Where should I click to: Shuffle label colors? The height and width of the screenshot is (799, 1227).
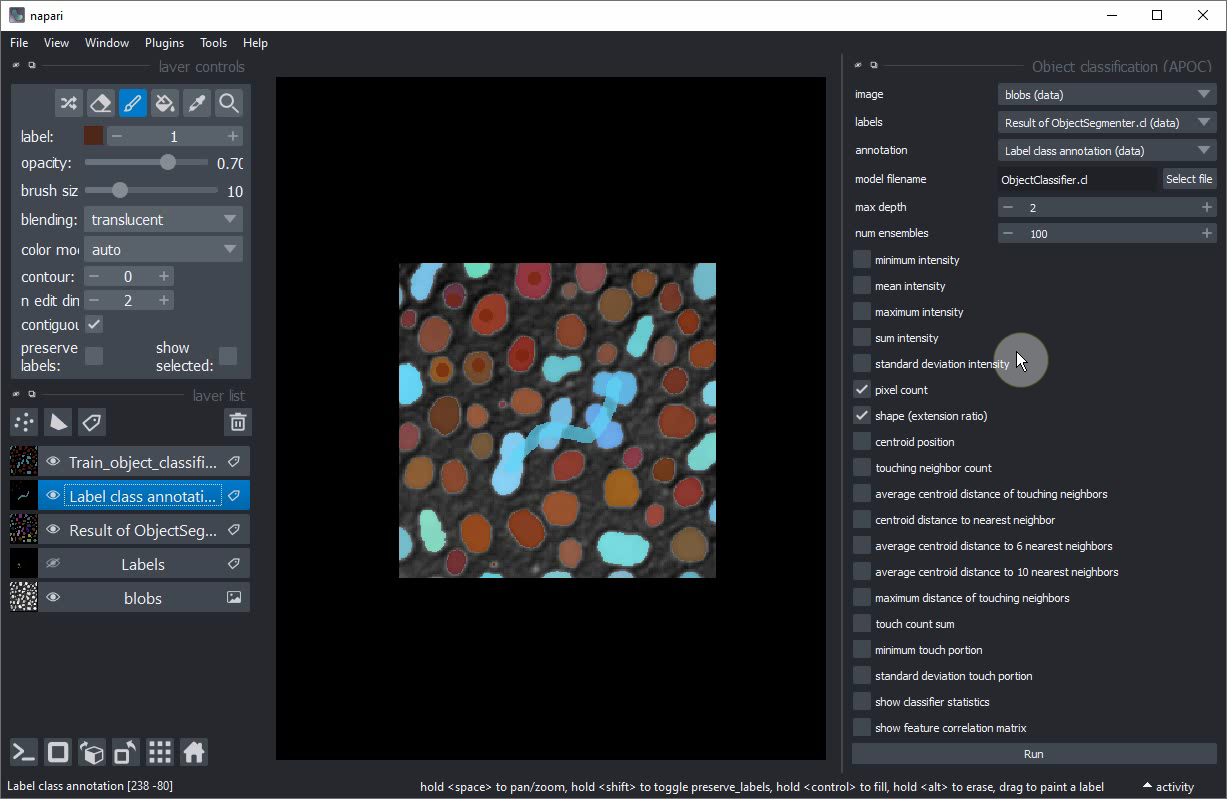(x=68, y=103)
